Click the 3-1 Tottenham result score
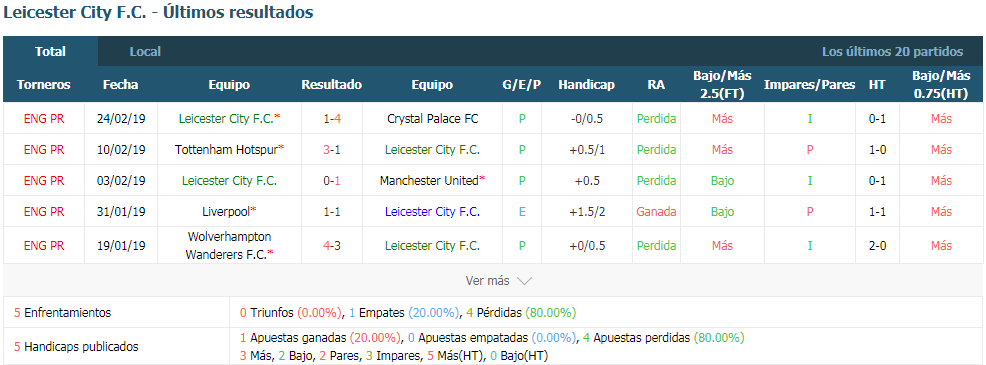Screen dimensions: 986x365 331,150
